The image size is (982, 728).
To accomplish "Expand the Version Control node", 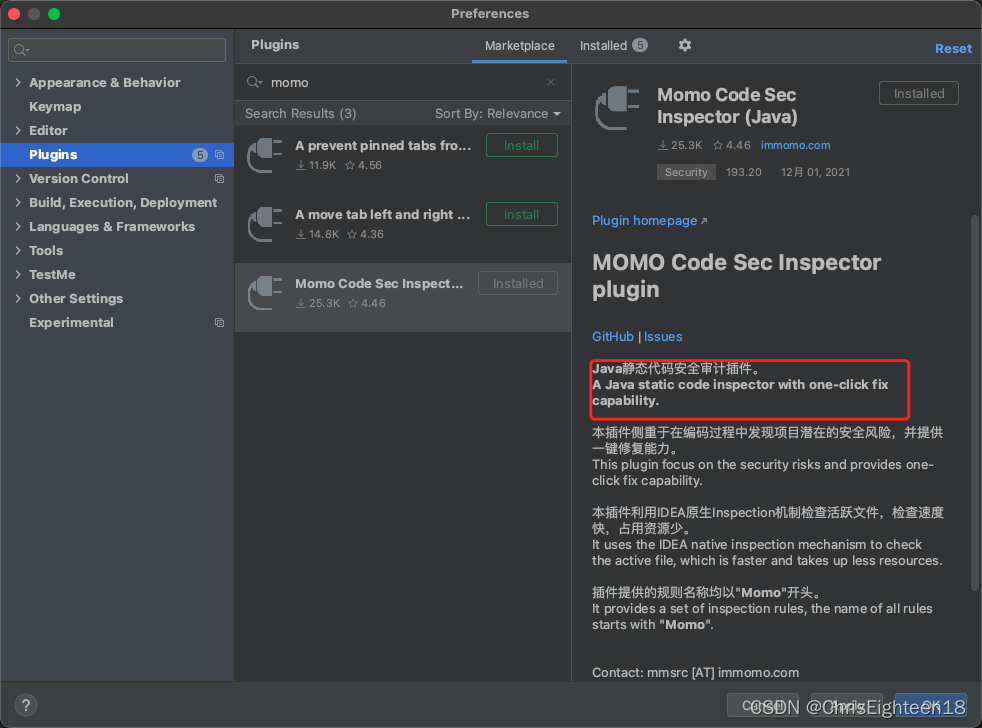I will [x=18, y=179].
